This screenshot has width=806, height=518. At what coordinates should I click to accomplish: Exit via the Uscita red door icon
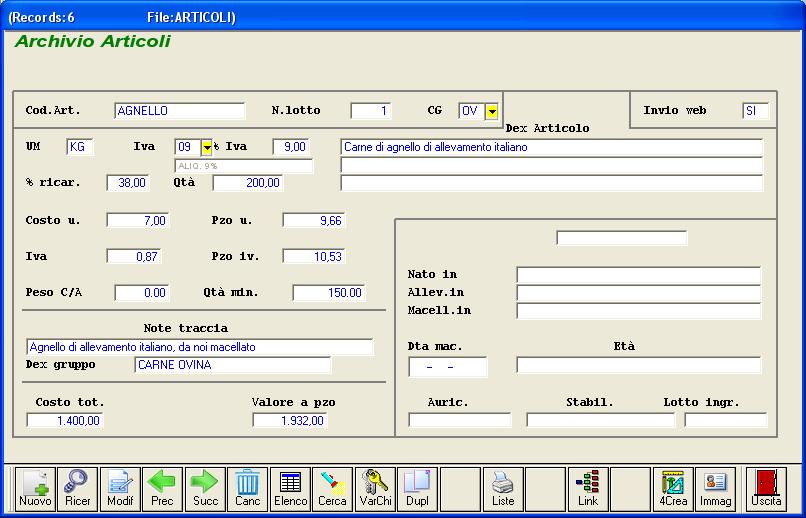(x=766, y=489)
